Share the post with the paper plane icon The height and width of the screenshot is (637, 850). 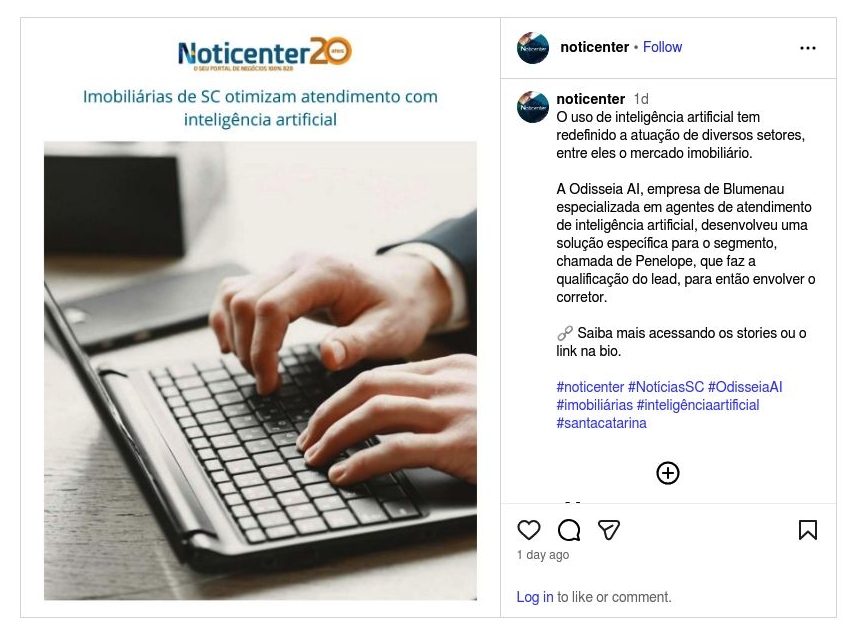[608, 530]
